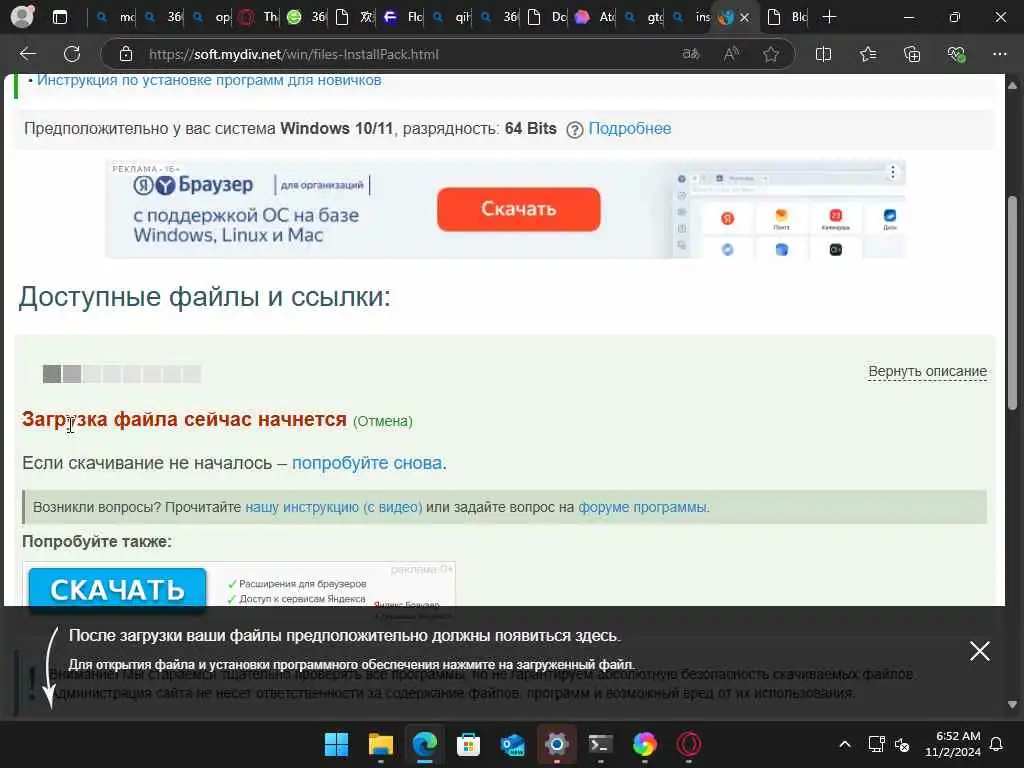Click the orange 'Скачать' ad button

click(519, 209)
